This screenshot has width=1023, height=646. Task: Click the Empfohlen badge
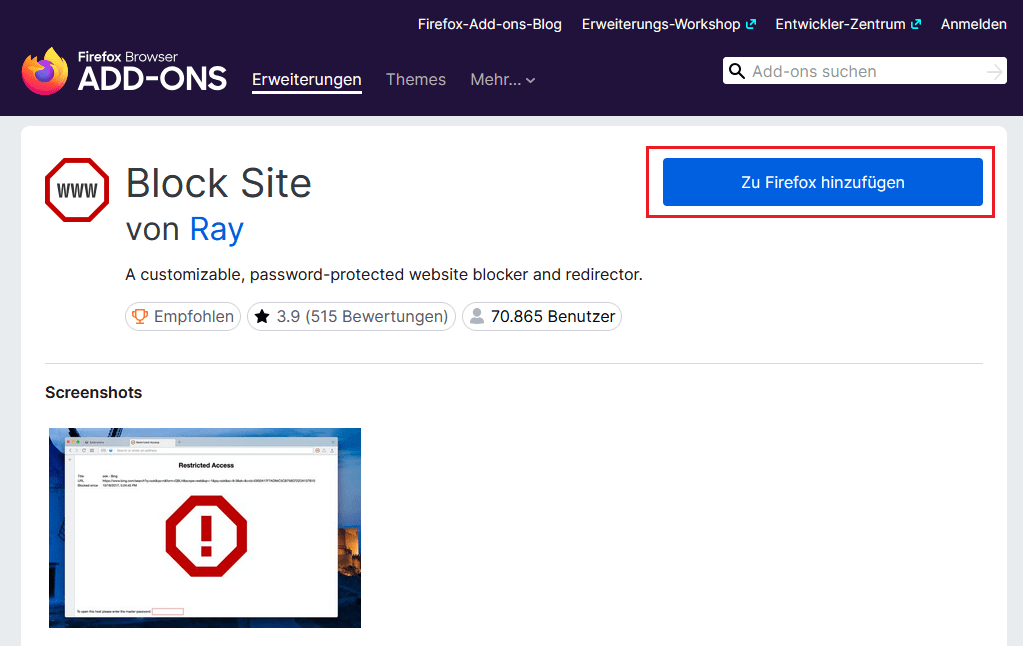click(x=182, y=316)
